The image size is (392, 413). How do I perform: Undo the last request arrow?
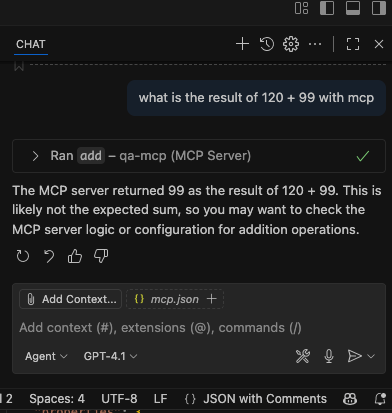tap(49, 256)
